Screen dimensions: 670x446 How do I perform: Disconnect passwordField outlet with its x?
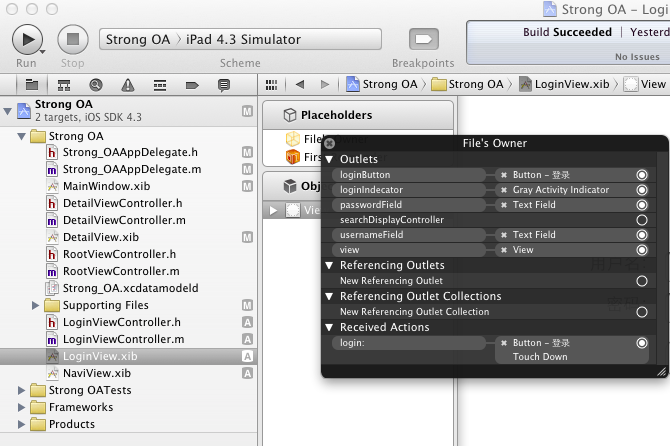coord(504,205)
